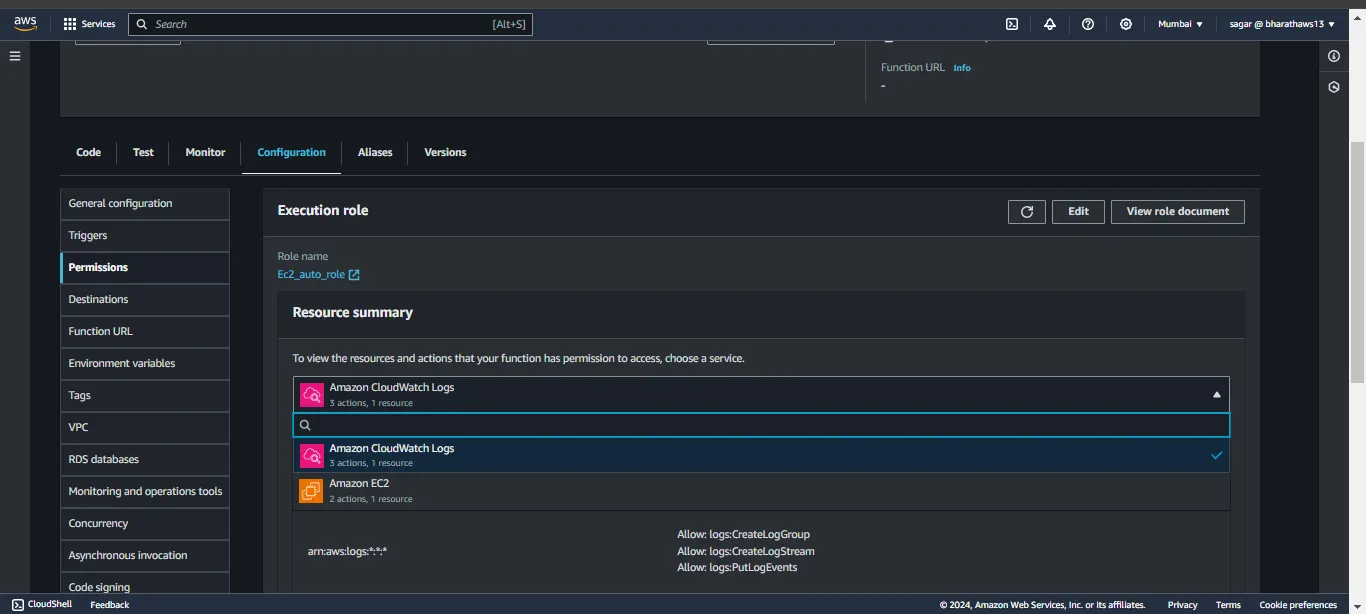This screenshot has height=614, width=1366.
Task: Click the Edit execution role button
Action: [1078, 212]
